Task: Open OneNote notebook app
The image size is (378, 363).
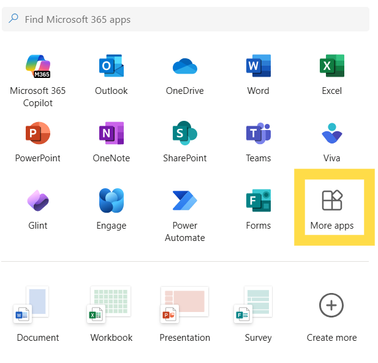Action: point(111,133)
